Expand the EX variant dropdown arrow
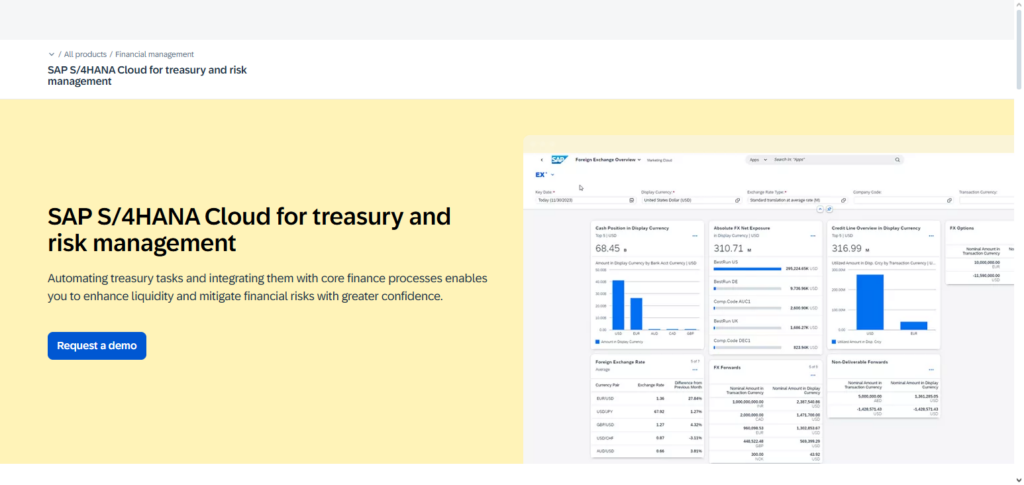Viewport: 1024px width, 485px height. (552, 175)
